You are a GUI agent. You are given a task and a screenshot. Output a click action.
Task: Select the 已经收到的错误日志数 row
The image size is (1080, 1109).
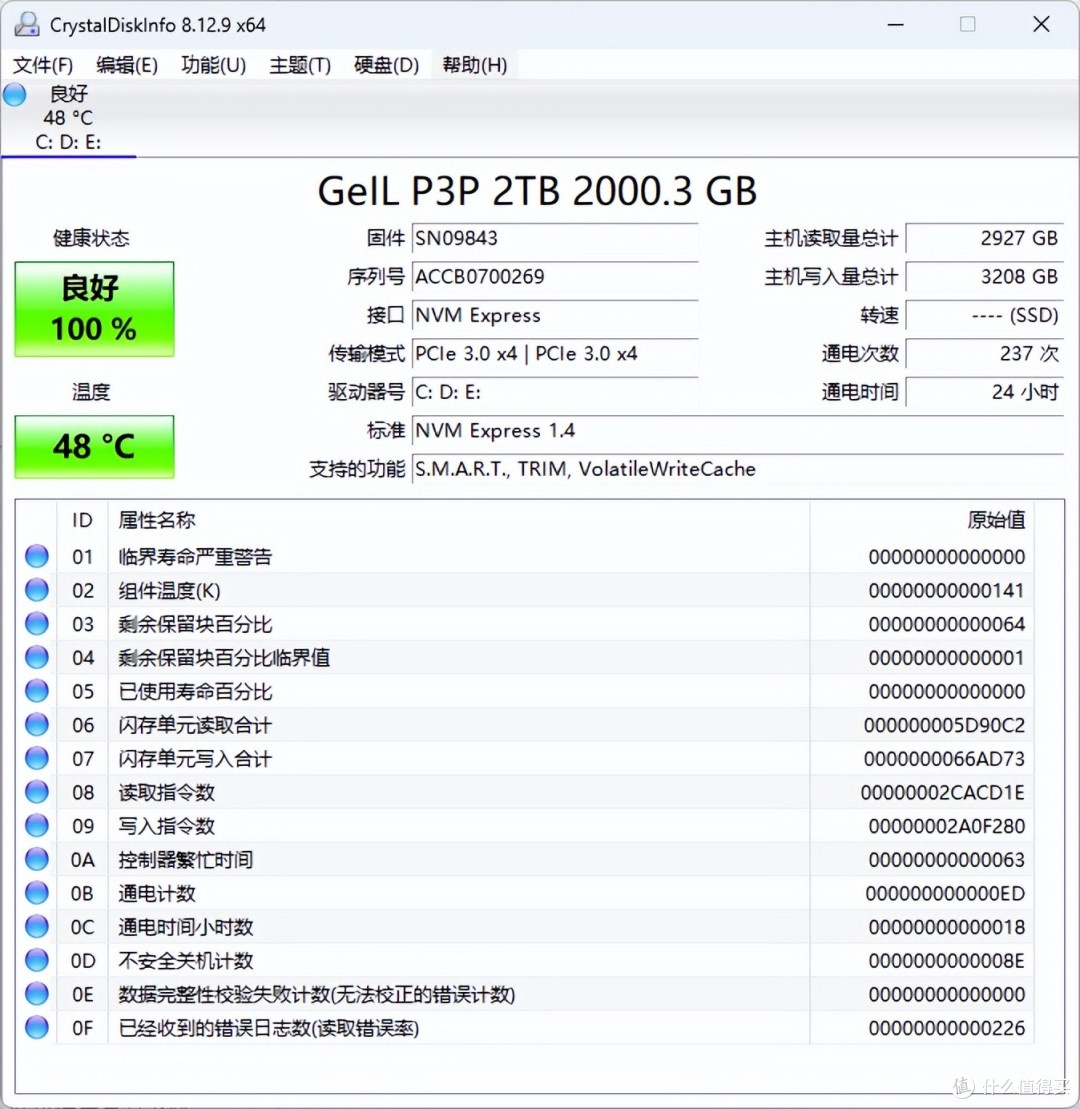click(x=525, y=1028)
